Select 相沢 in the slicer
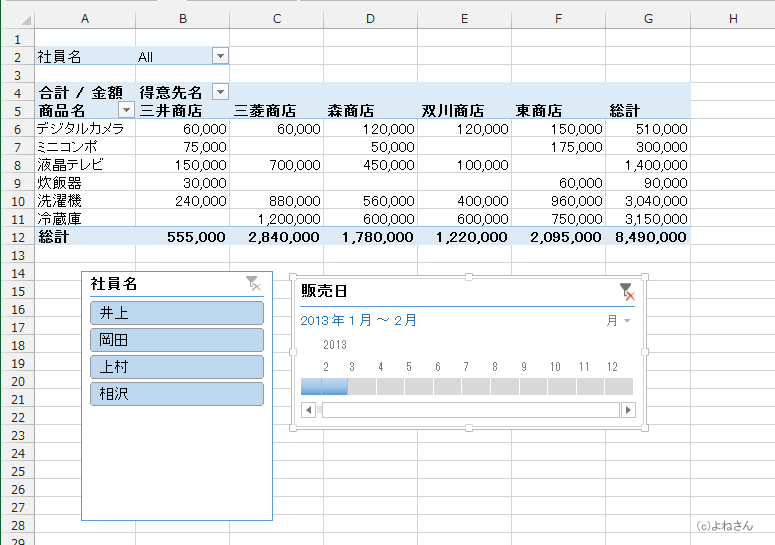This screenshot has height=545, width=775. pos(177,394)
